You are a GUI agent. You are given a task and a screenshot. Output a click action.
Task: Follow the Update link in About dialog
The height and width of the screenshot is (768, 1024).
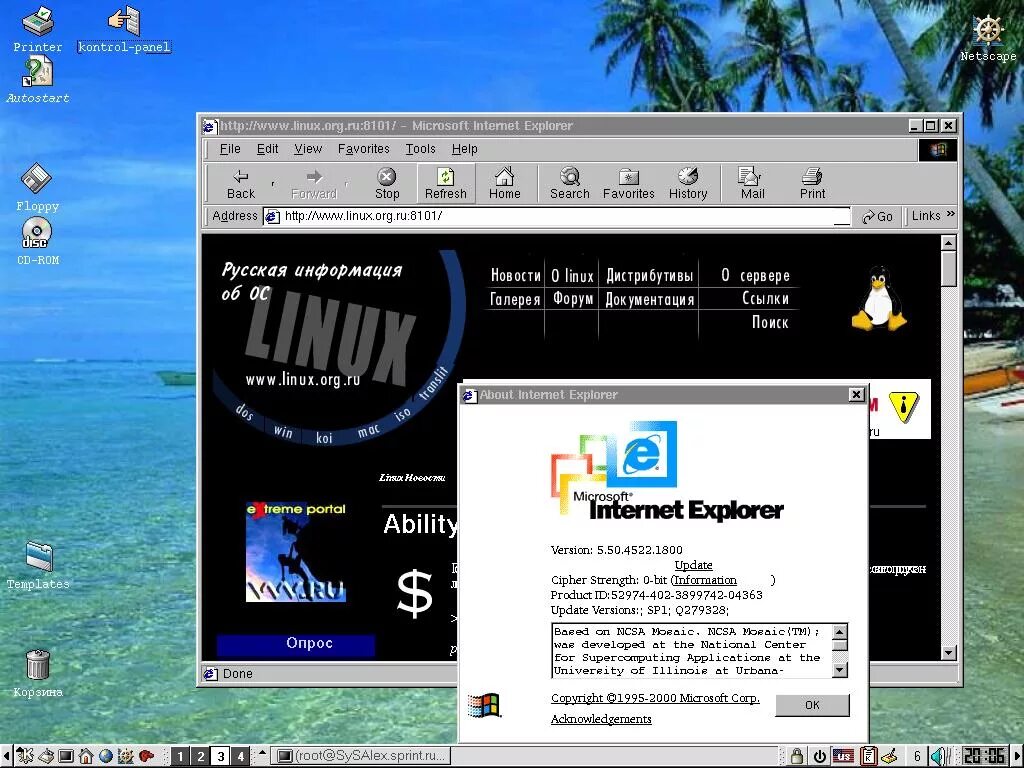tap(693, 565)
